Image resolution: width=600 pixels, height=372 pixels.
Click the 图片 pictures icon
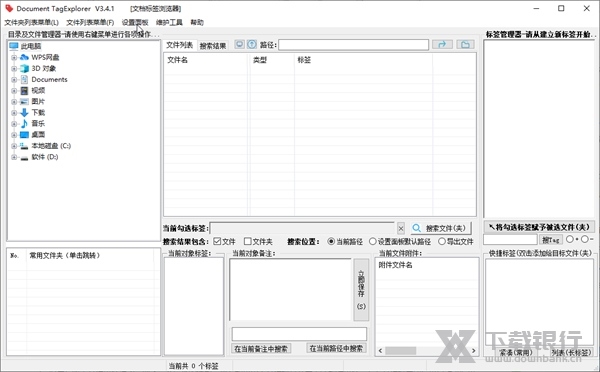24,101
